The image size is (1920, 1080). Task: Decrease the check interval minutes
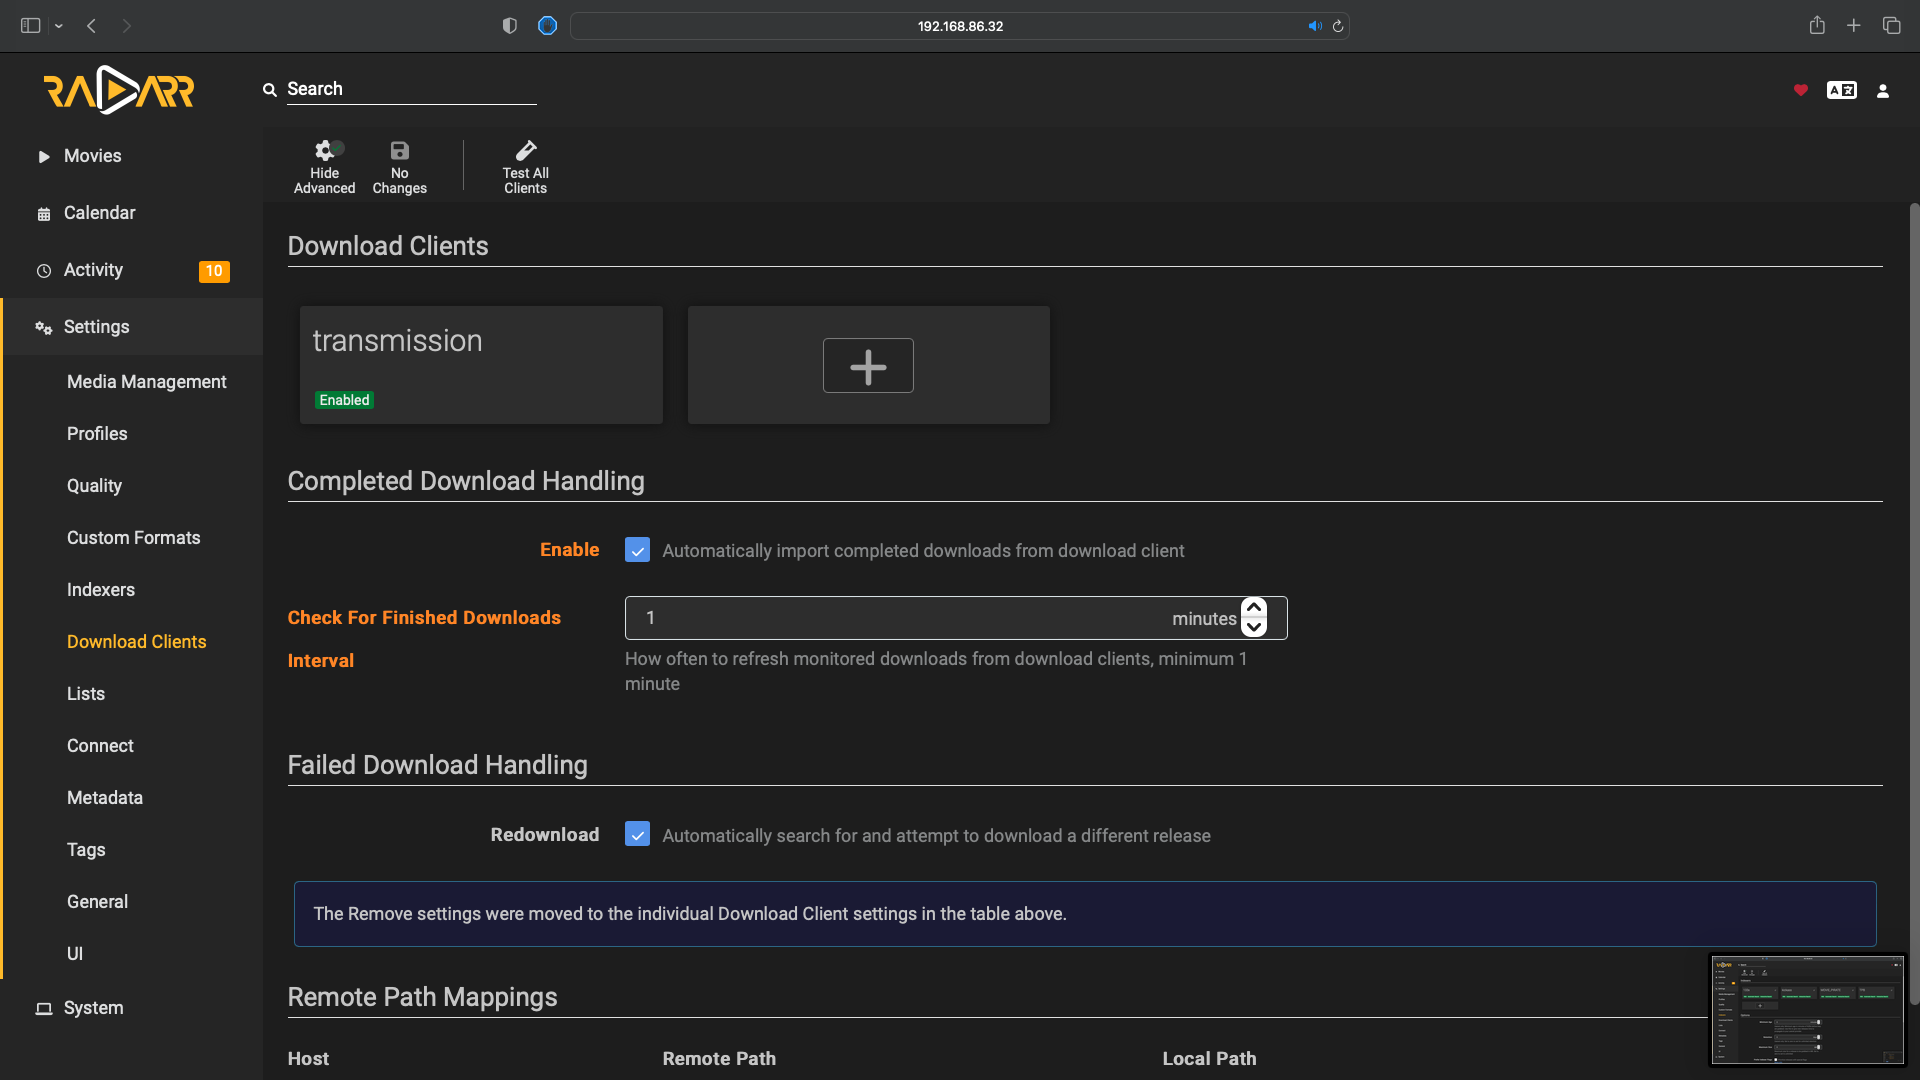tap(1253, 628)
